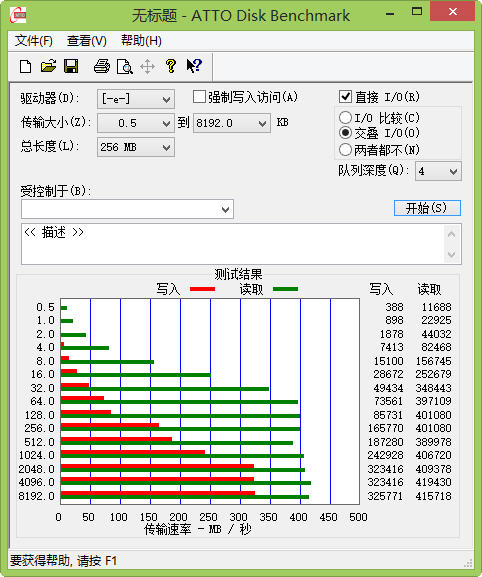
Task: Maximize the ATTO Disk Benchmark window
Action: (x=417, y=12)
